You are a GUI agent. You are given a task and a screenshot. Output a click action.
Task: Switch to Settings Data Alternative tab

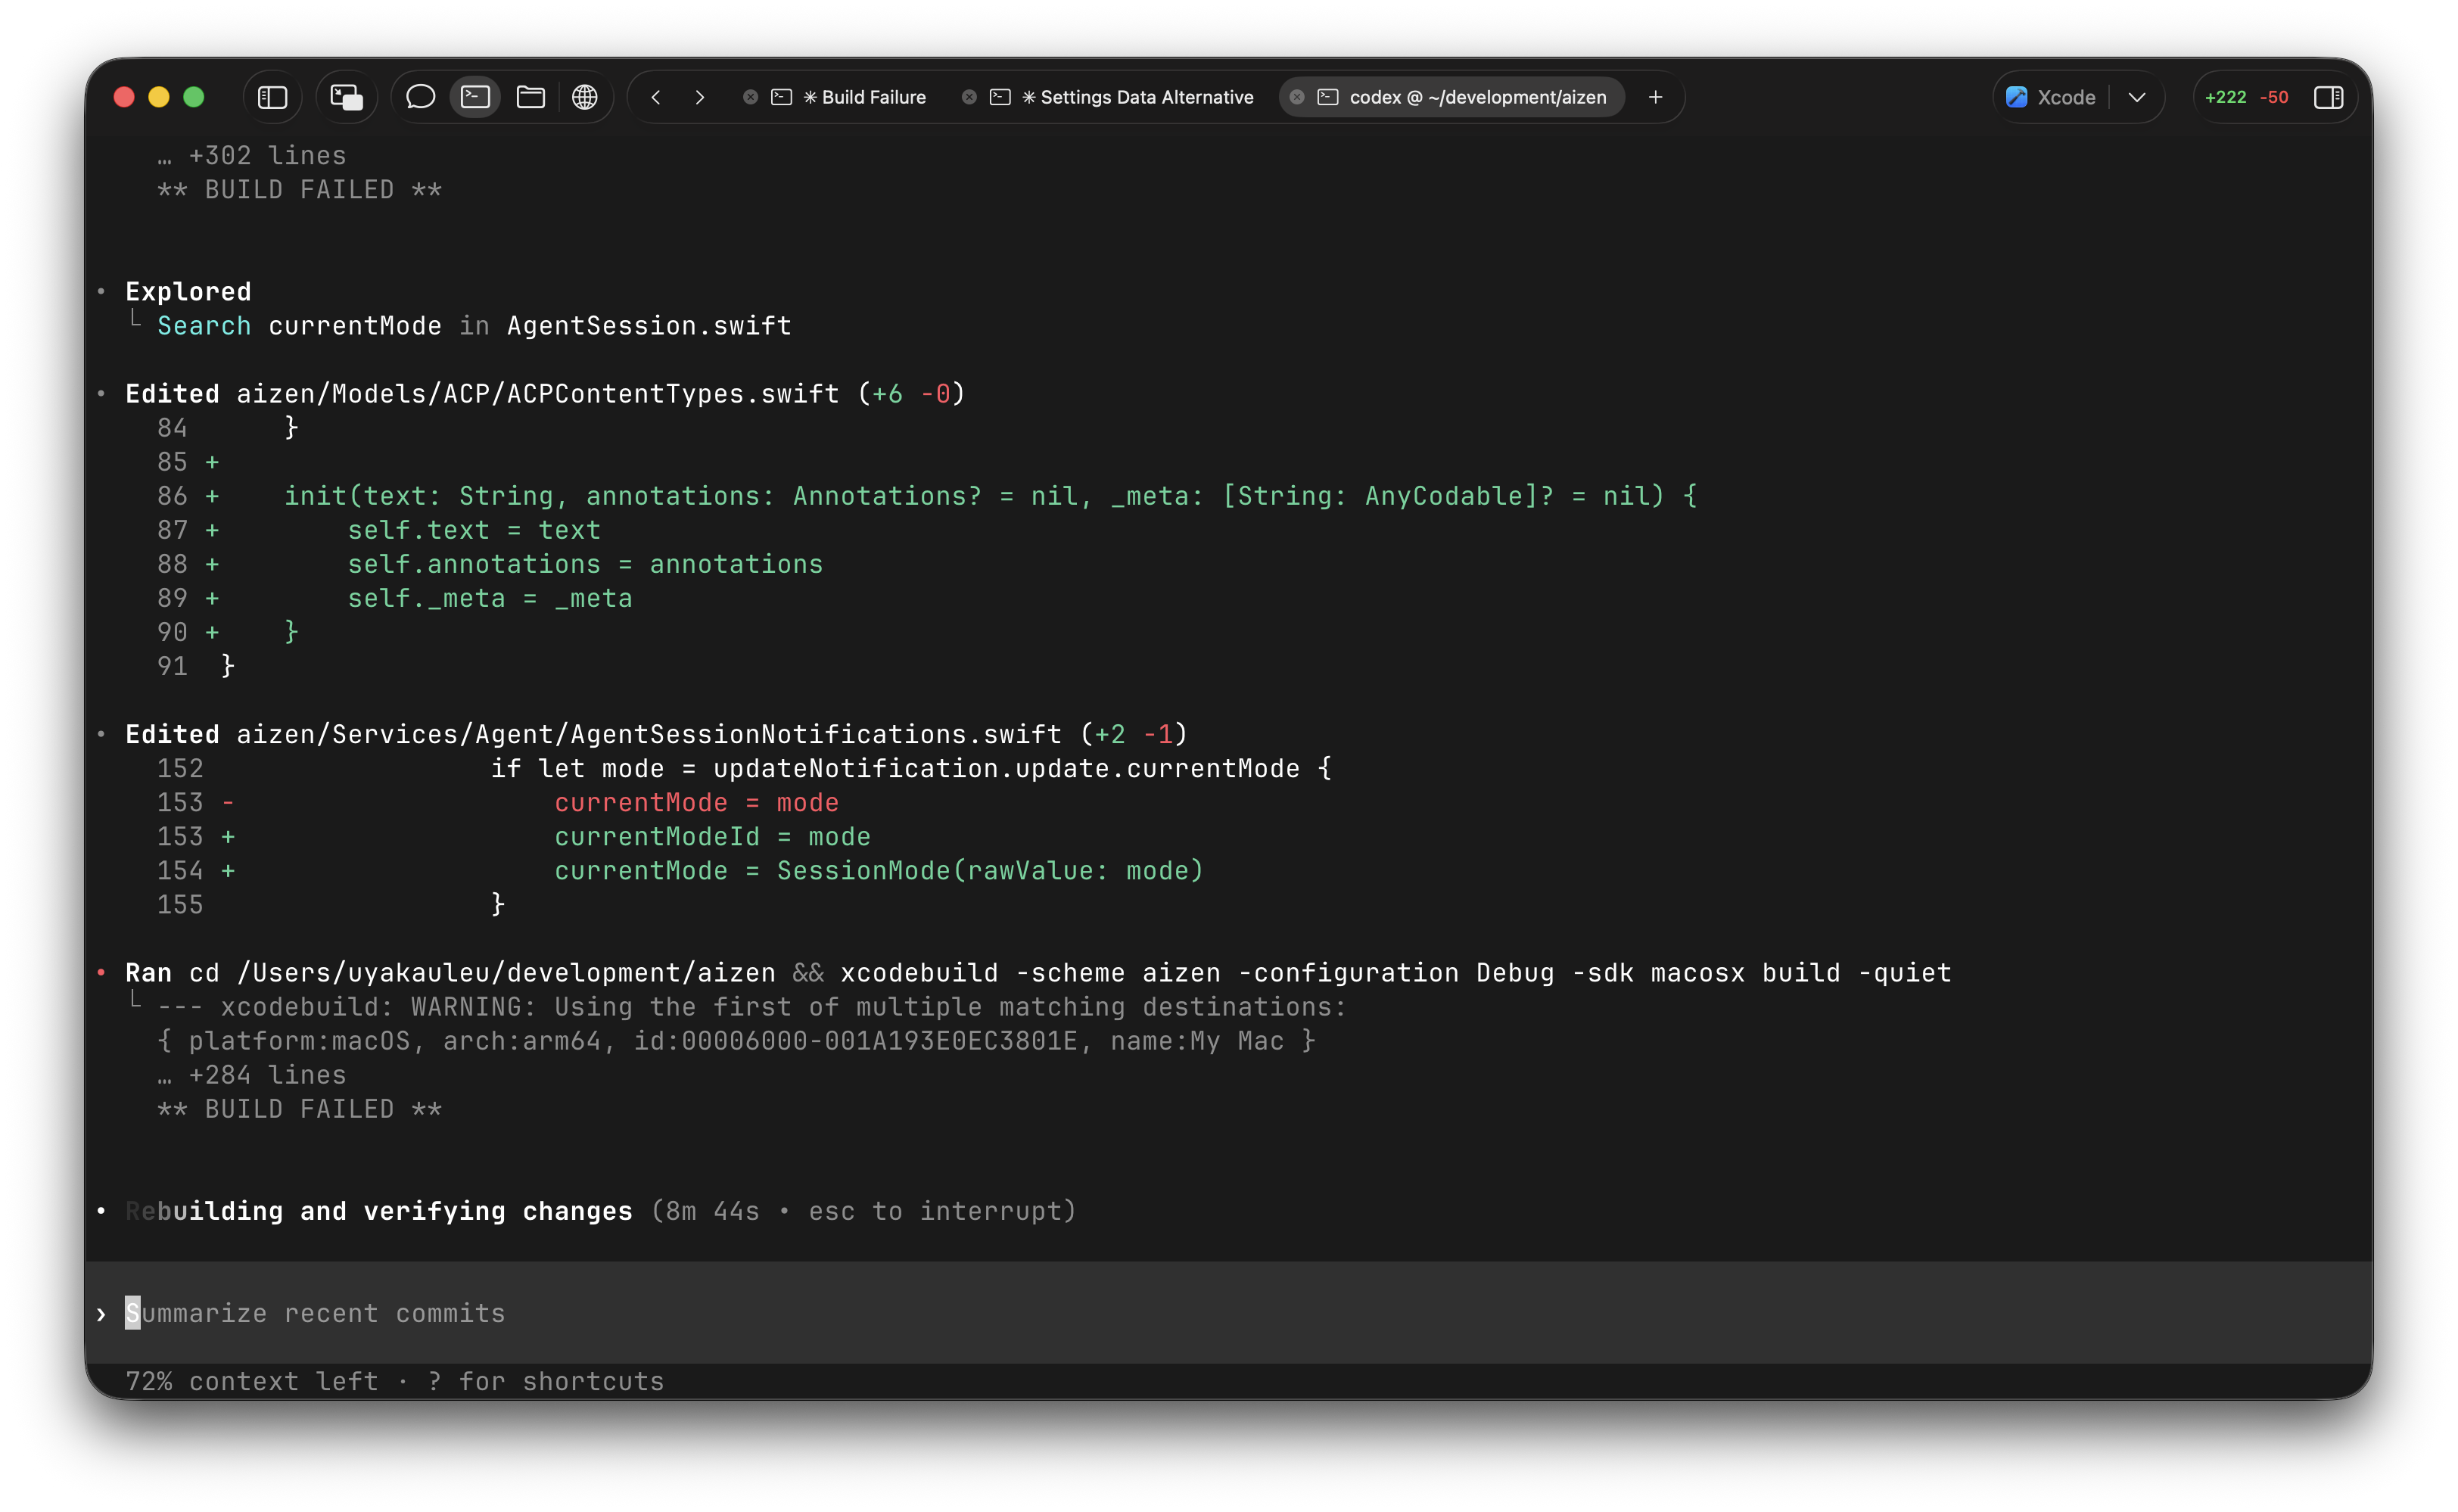point(1146,97)
